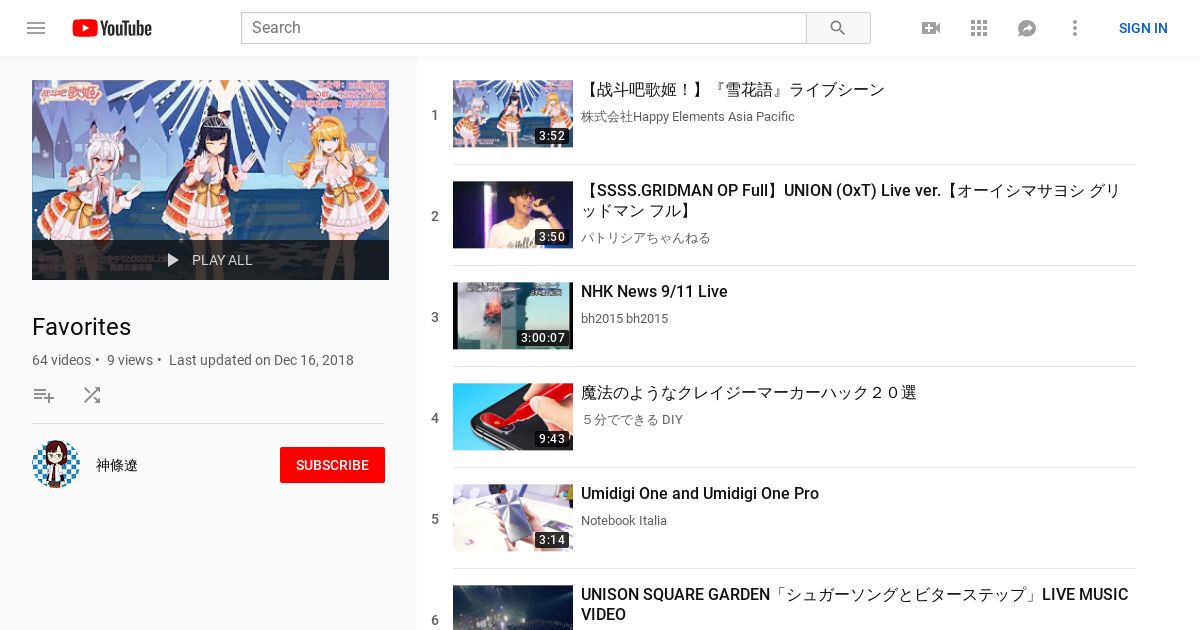Open the messages share icon

tap(1027, 28)
